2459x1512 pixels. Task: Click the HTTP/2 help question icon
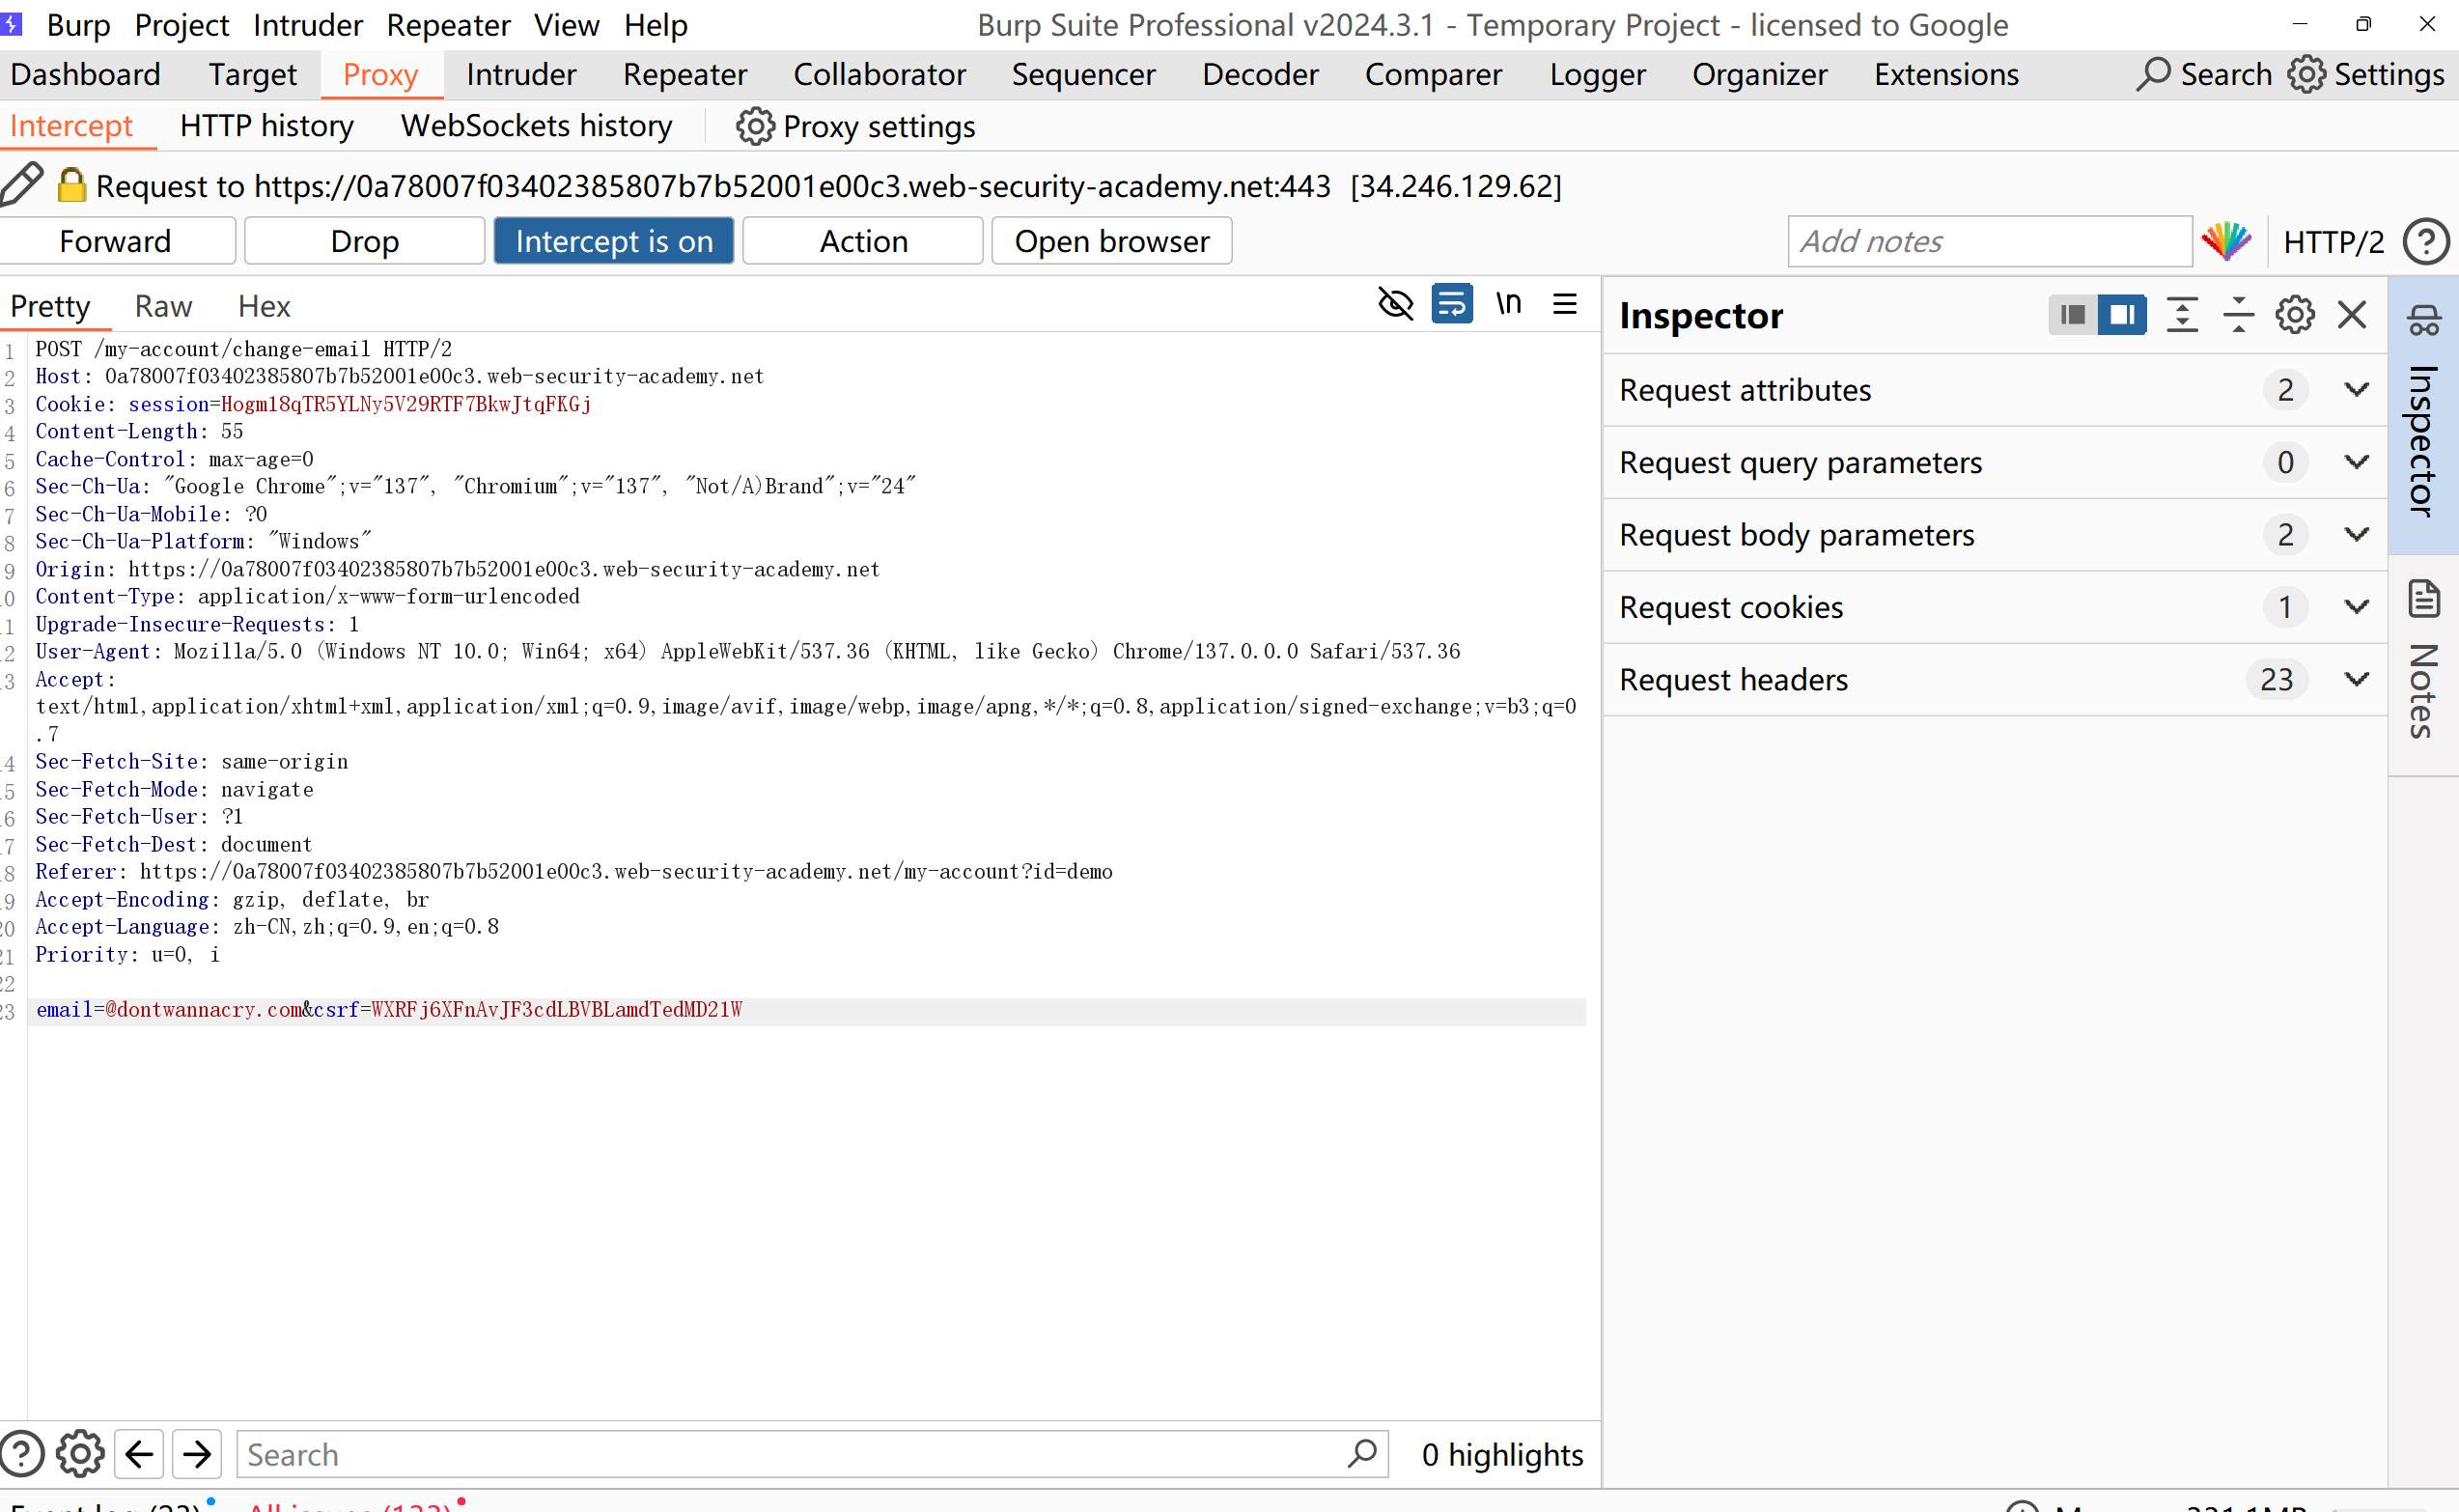2425,241
